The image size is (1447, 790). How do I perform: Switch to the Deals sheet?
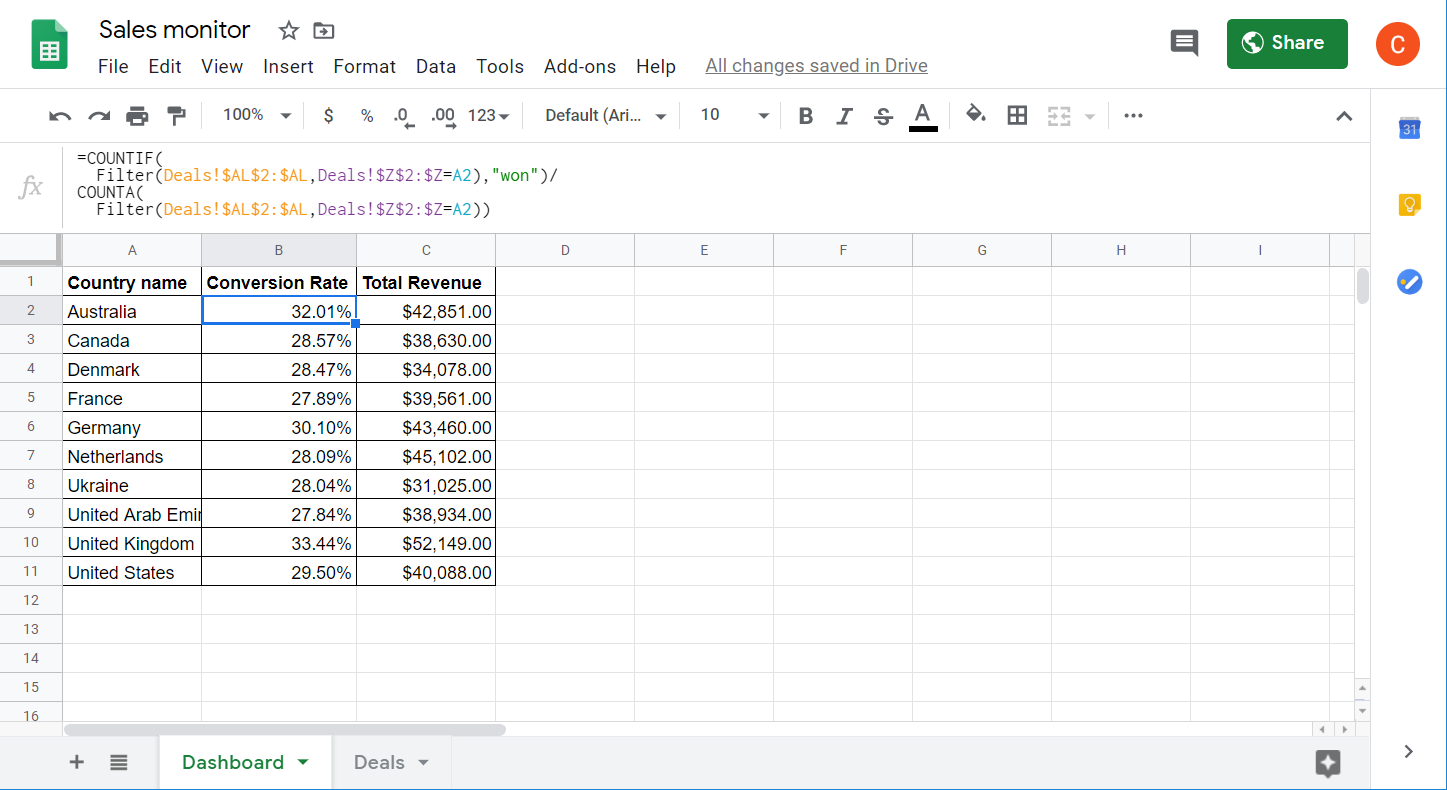pos(380,761)
